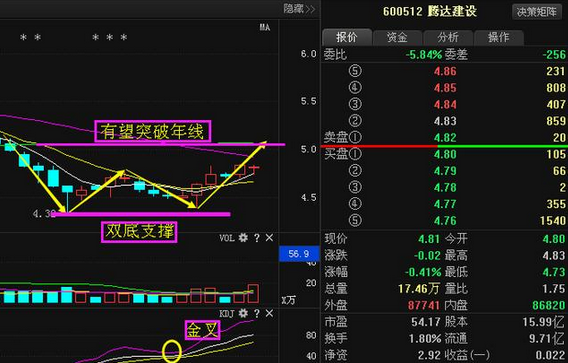
Task: Click stock title 600512 腾达建设
Action: tap(430, 11)
